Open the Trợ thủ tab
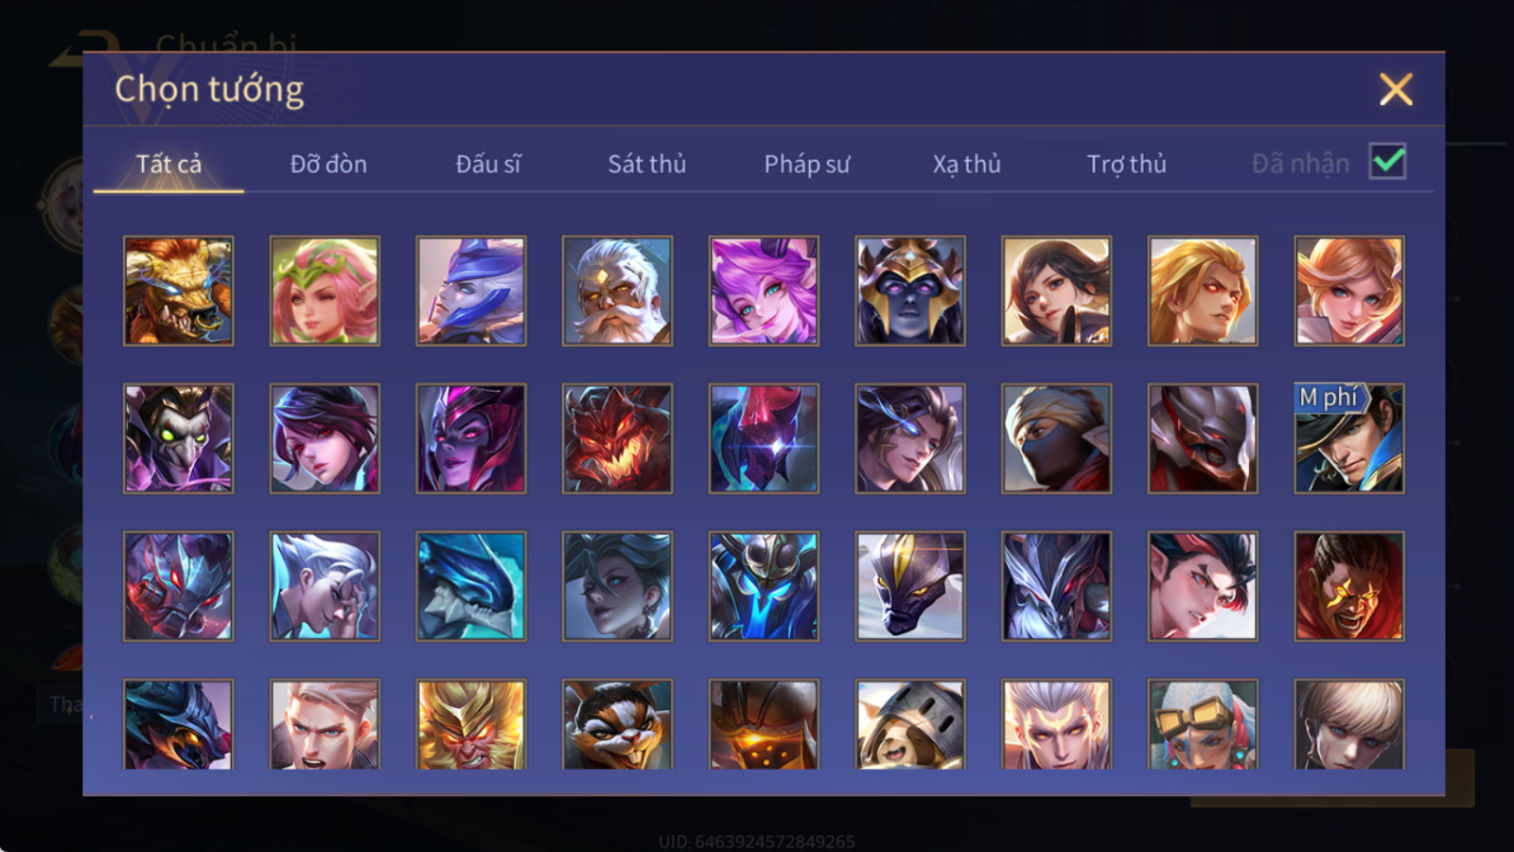 [x=1127, y=164]
